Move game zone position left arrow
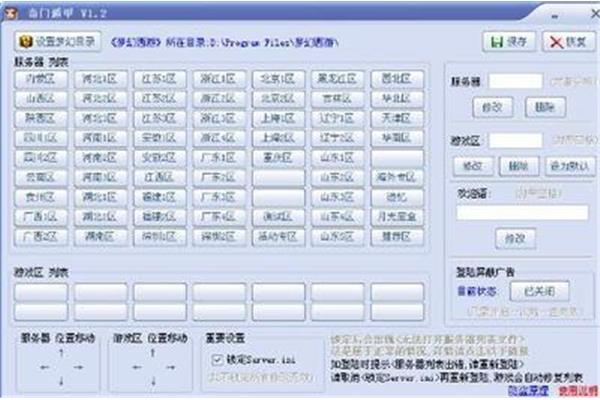This screenshot has width=600, height=400. click(137, 367)
